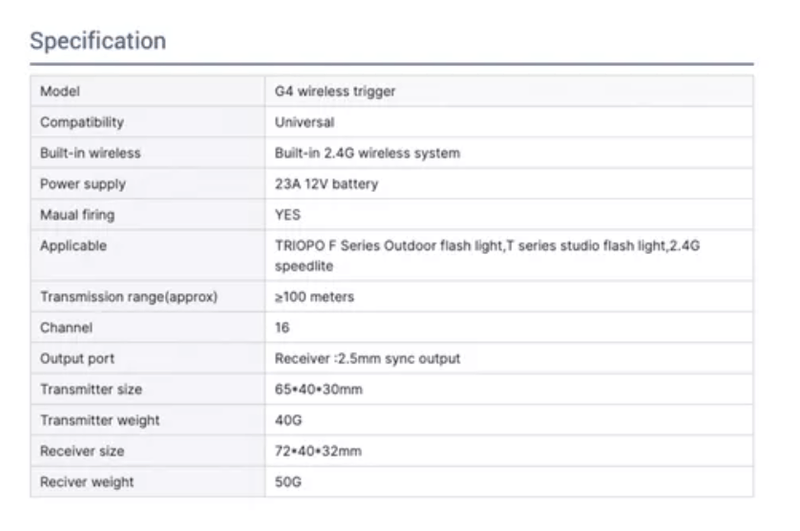Select the Maual firing label
The height and width of the screenshot is (531, 800).
click(x=78, y=215)
